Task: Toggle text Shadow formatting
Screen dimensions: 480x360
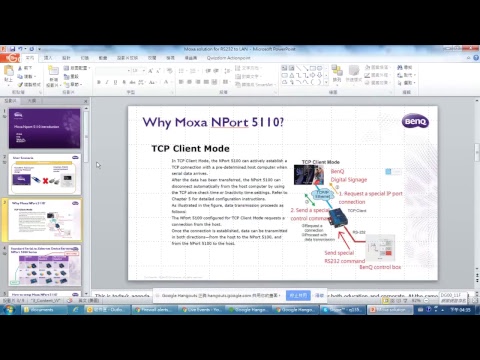Action: pos(124,82)
